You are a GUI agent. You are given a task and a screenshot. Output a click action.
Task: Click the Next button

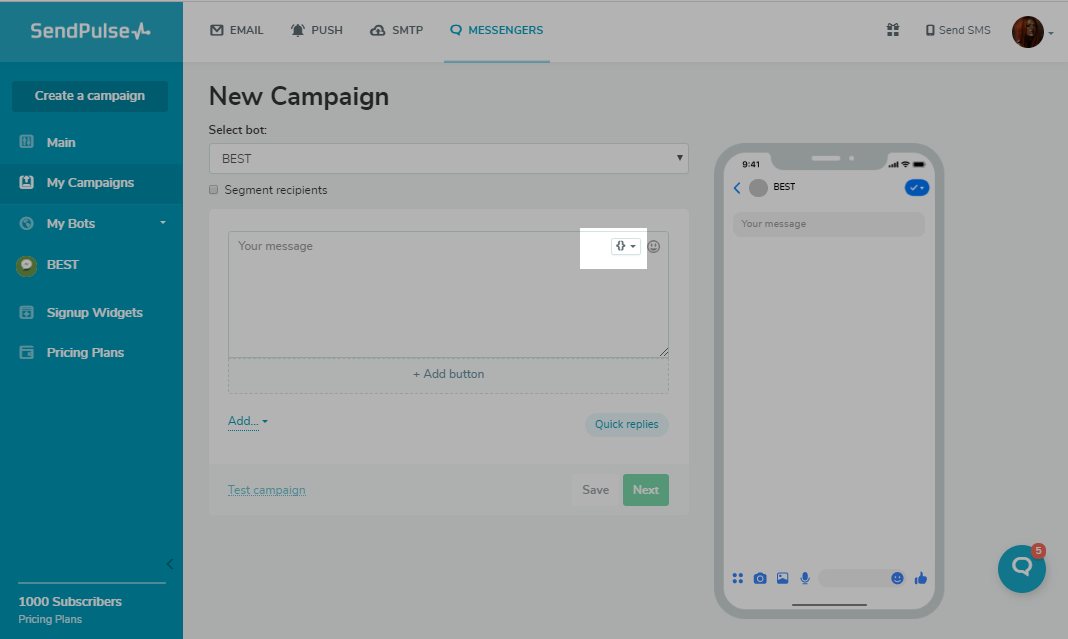pos(645,490)
